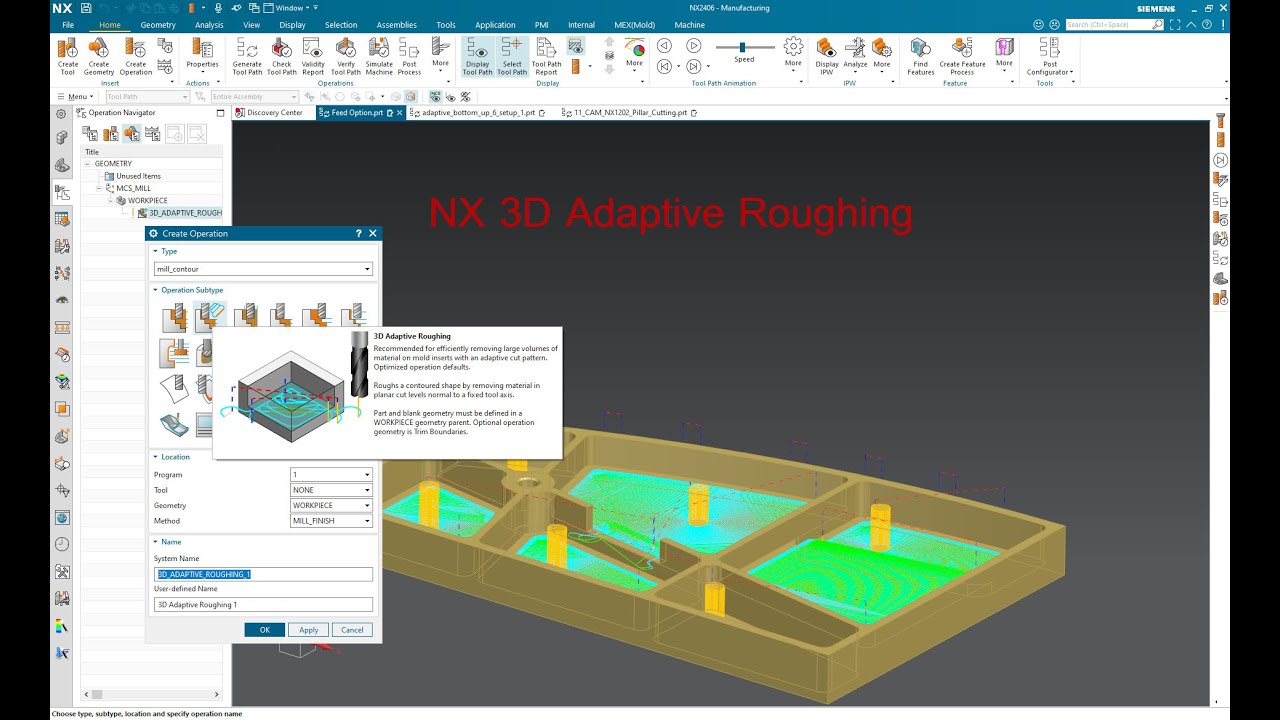
Task: Collapse the Name section
Action: click(156, 542)
